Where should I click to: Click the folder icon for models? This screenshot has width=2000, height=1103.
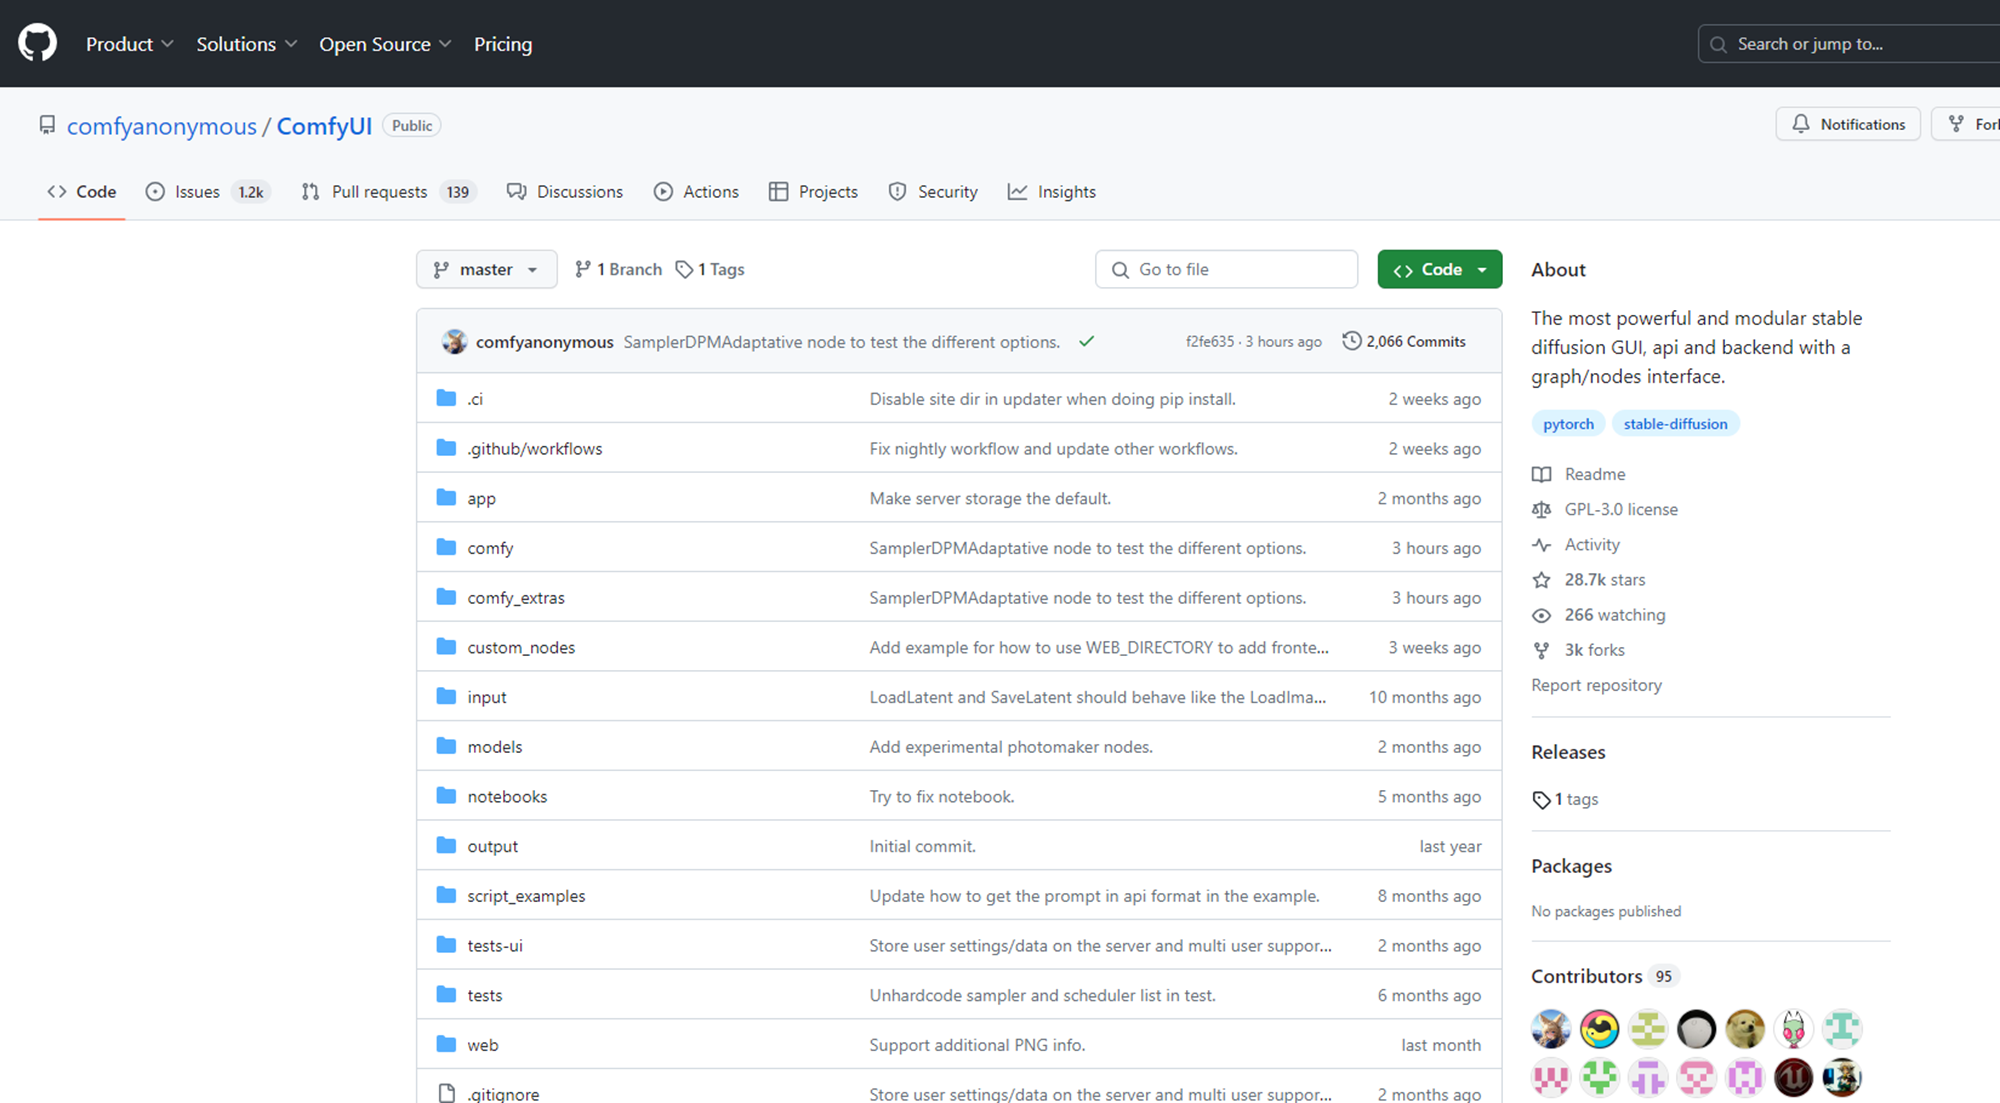[x=446, y=746]
